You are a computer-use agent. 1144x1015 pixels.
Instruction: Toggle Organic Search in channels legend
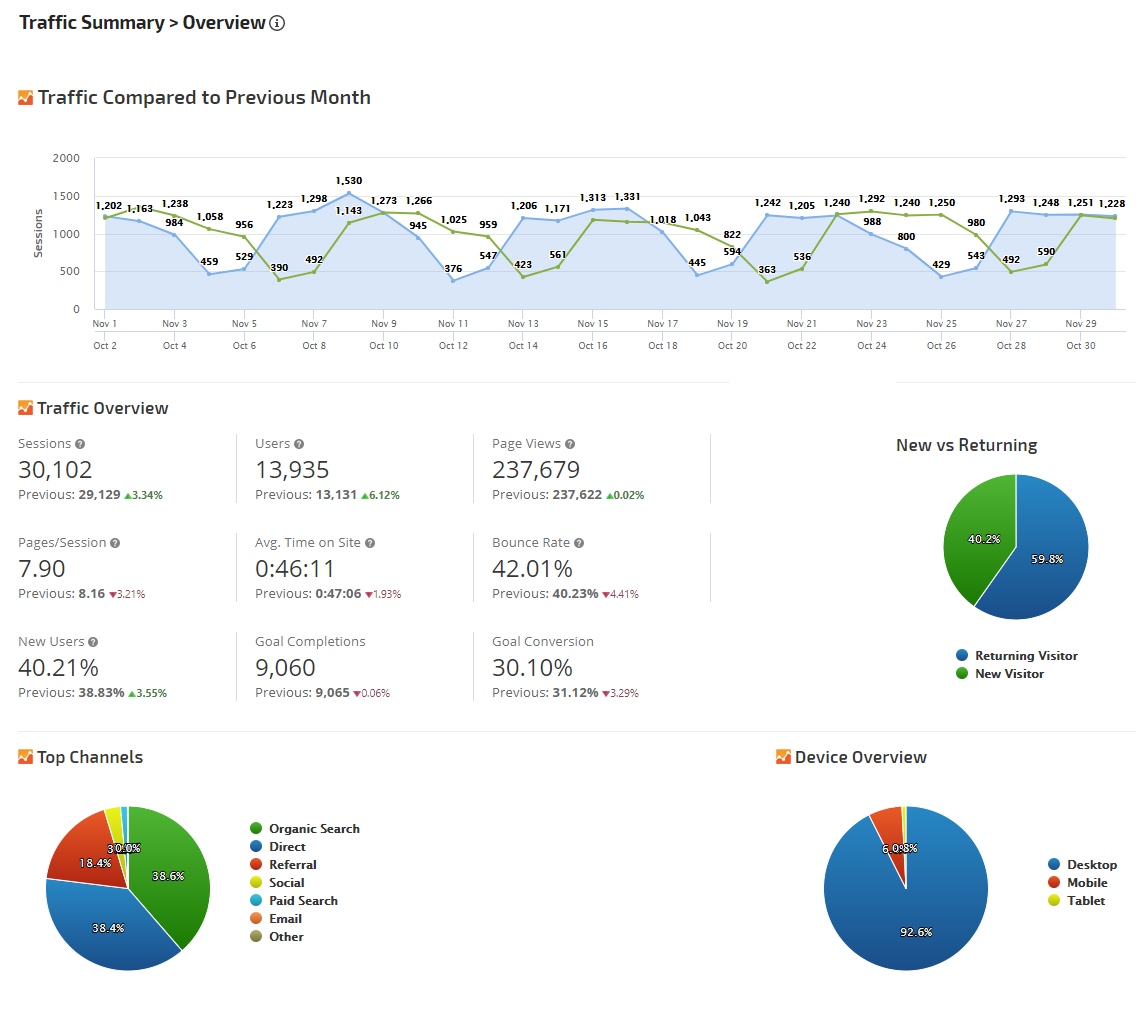click(313, 829)
